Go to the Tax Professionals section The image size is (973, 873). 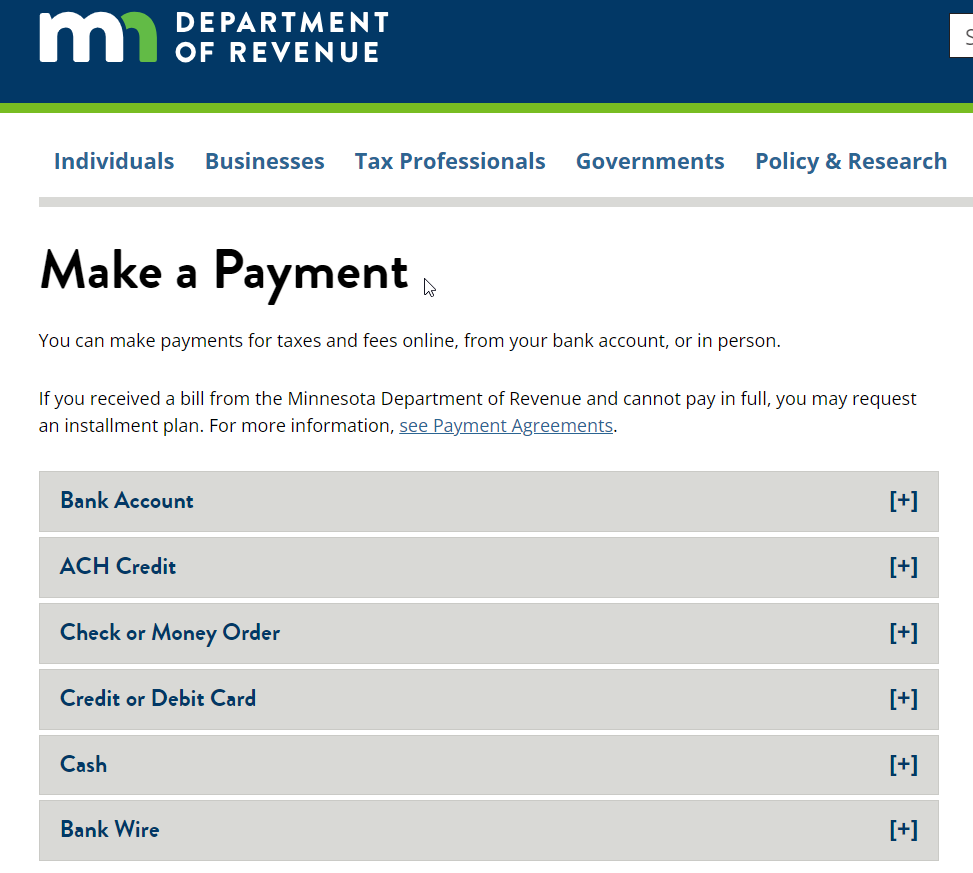click(x=450, y=161)
